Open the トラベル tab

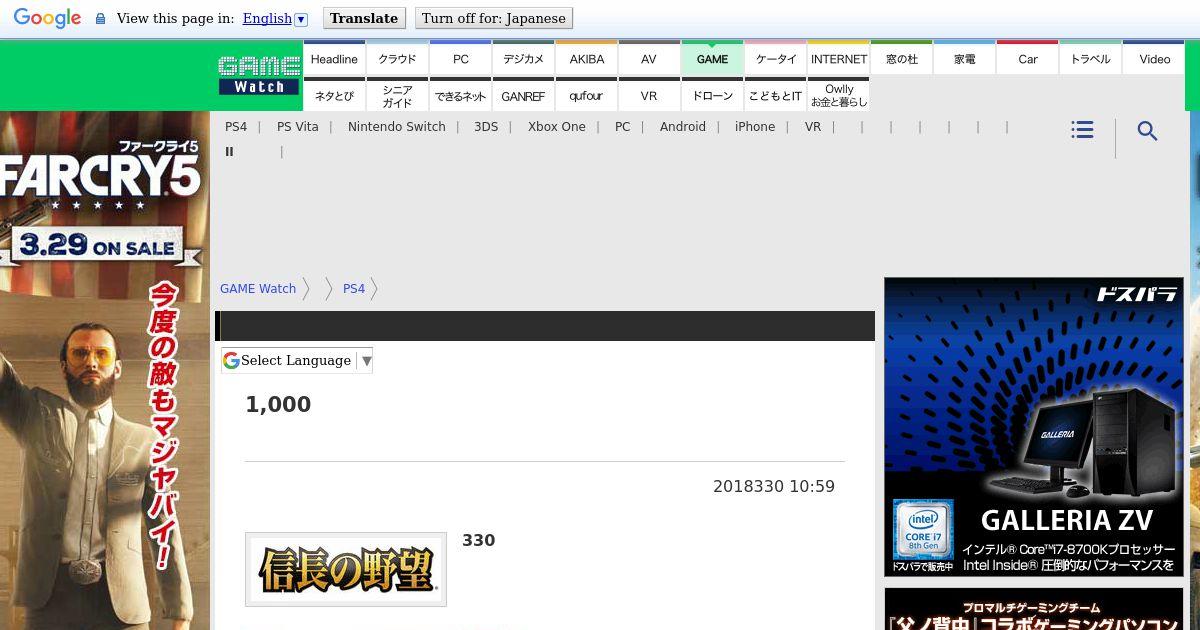click(1091, 59)
